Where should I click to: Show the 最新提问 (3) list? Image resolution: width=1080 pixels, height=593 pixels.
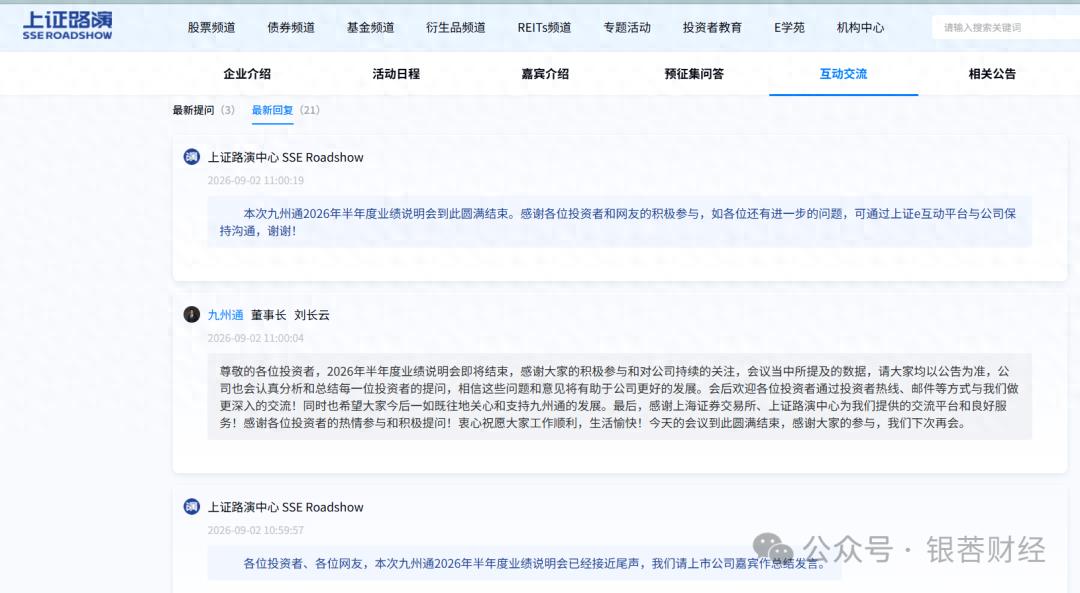[203, 110]
